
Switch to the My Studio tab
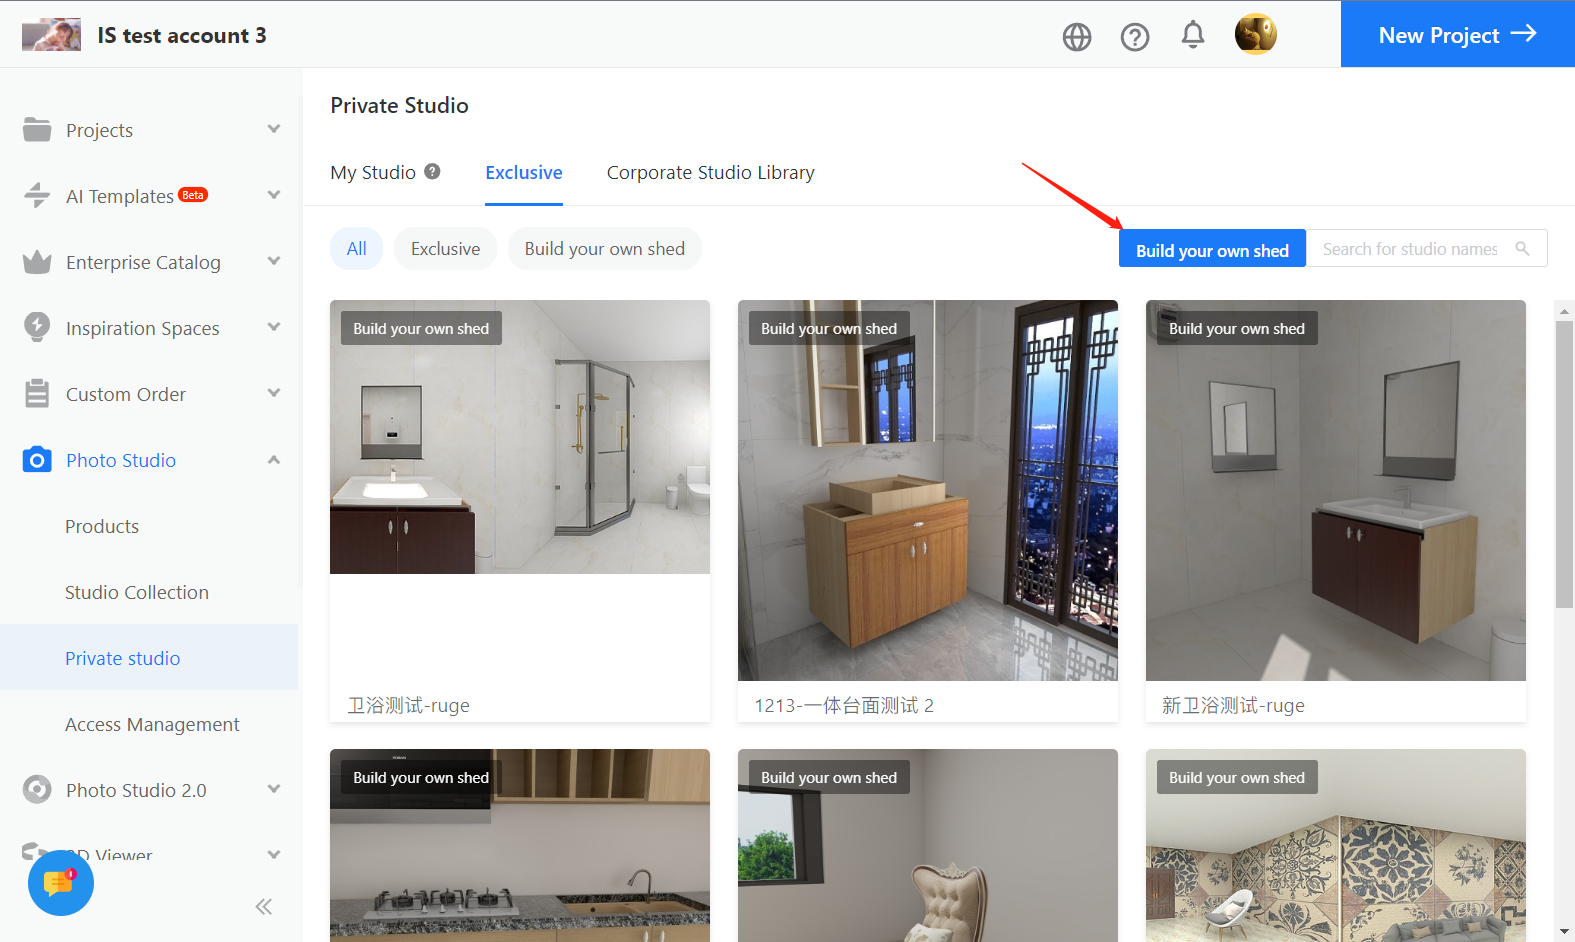[373, 173]
